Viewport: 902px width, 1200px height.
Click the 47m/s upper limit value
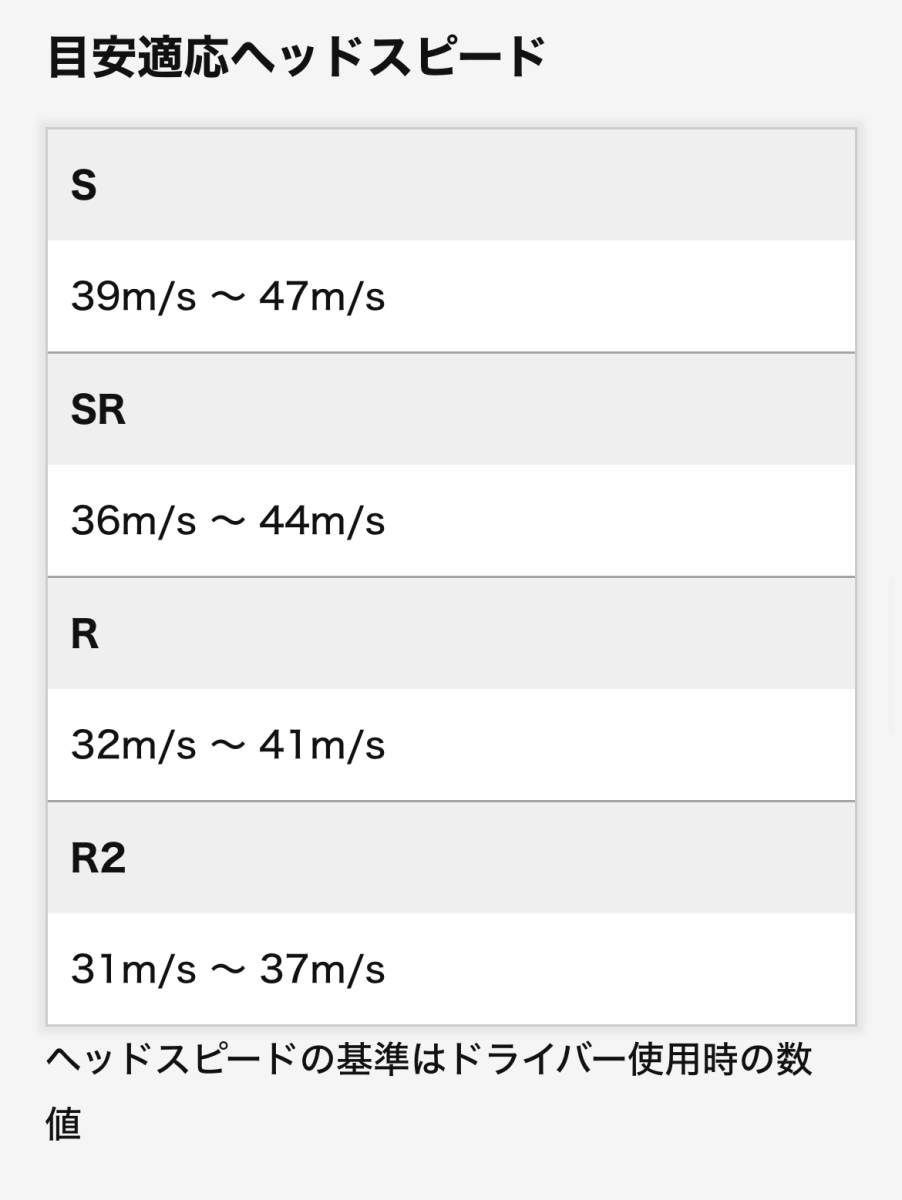(321, 297)
